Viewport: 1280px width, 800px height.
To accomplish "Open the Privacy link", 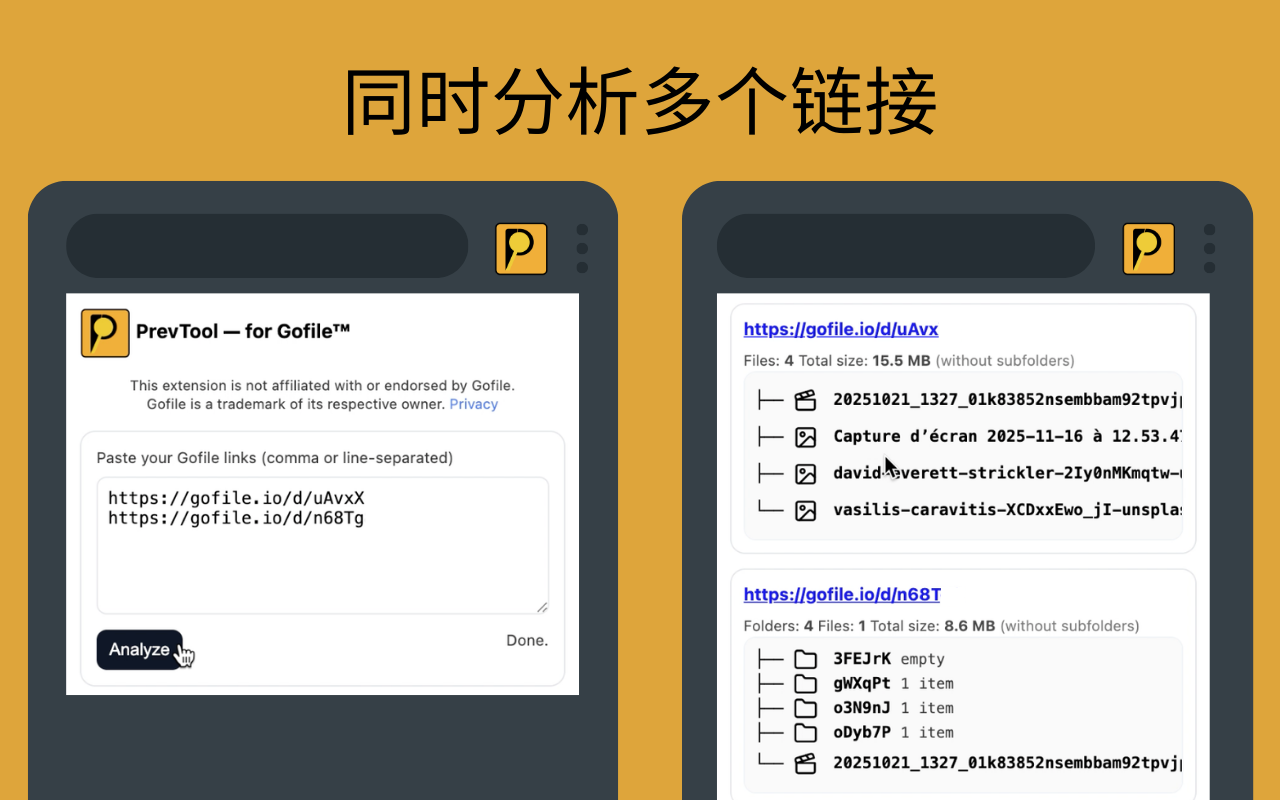I will tap(473, 404).
